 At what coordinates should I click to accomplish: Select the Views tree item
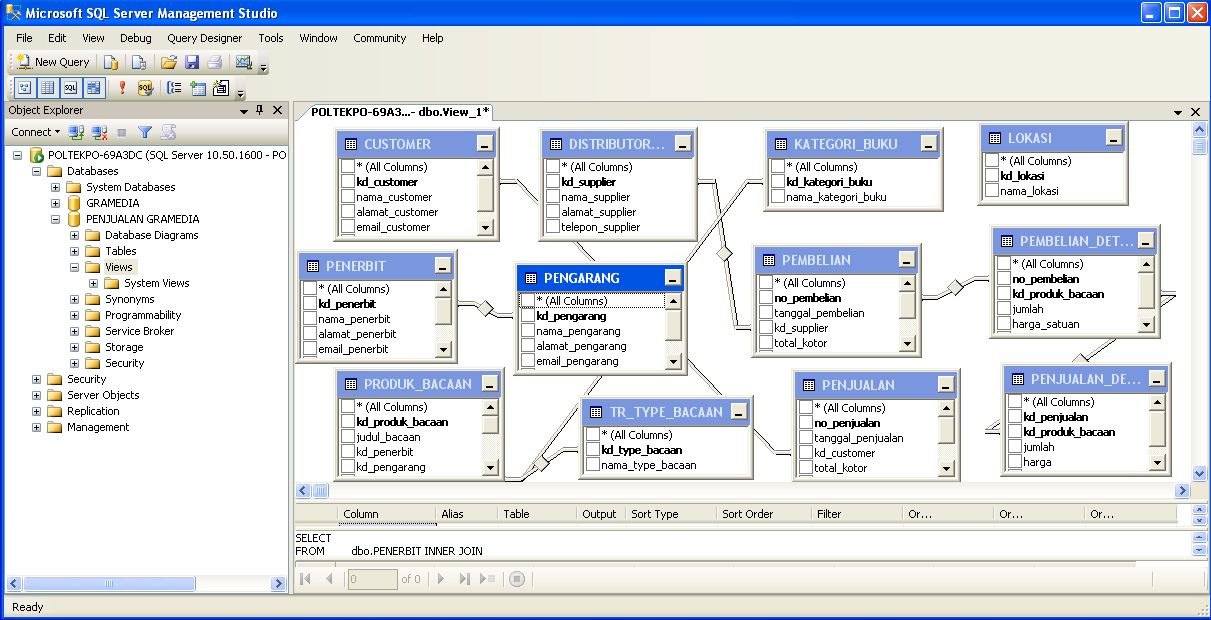(x=118, y=267)
